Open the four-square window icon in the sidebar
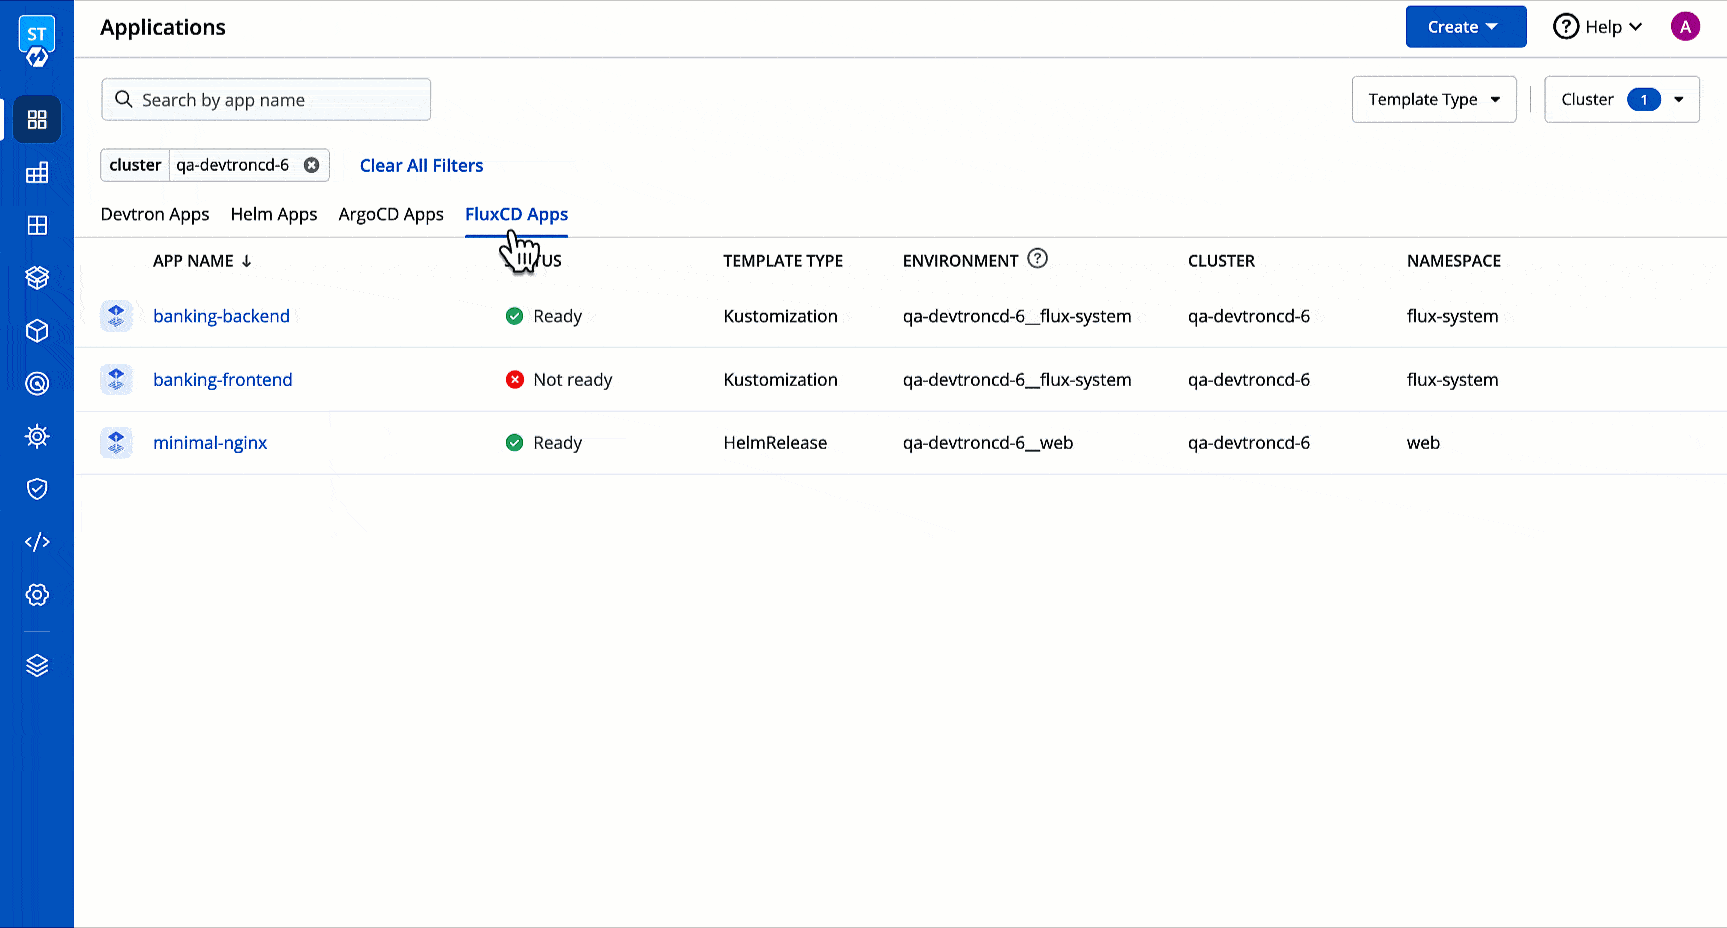Image resolution: width=1727 pixels, height=928 pixels. tap(37, 226)
